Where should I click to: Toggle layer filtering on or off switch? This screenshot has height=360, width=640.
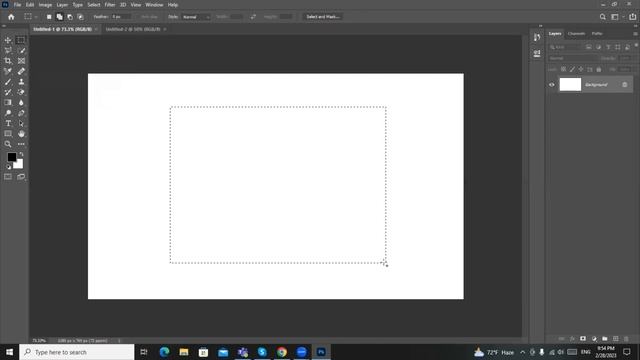[x=636, y=46]
